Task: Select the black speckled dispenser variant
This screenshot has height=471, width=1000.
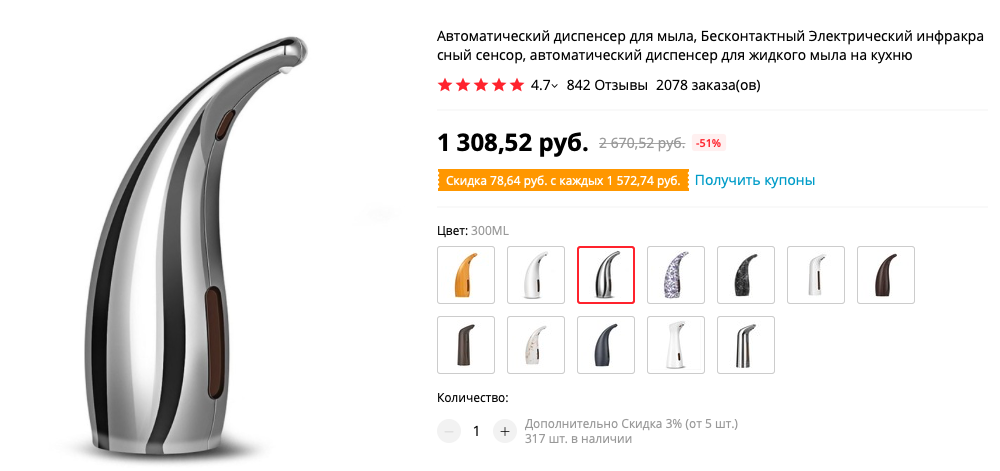Action: pos(746,275)
